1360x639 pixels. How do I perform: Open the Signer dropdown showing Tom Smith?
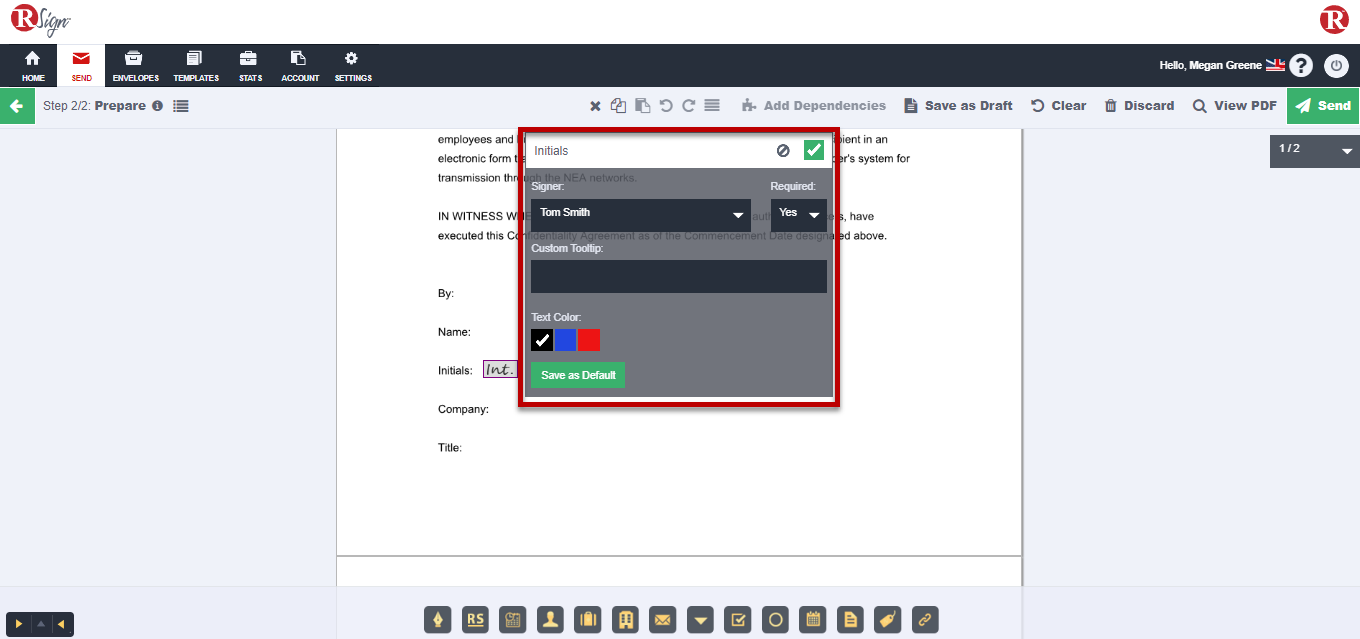pyautogui.click(x=640, y=214)
